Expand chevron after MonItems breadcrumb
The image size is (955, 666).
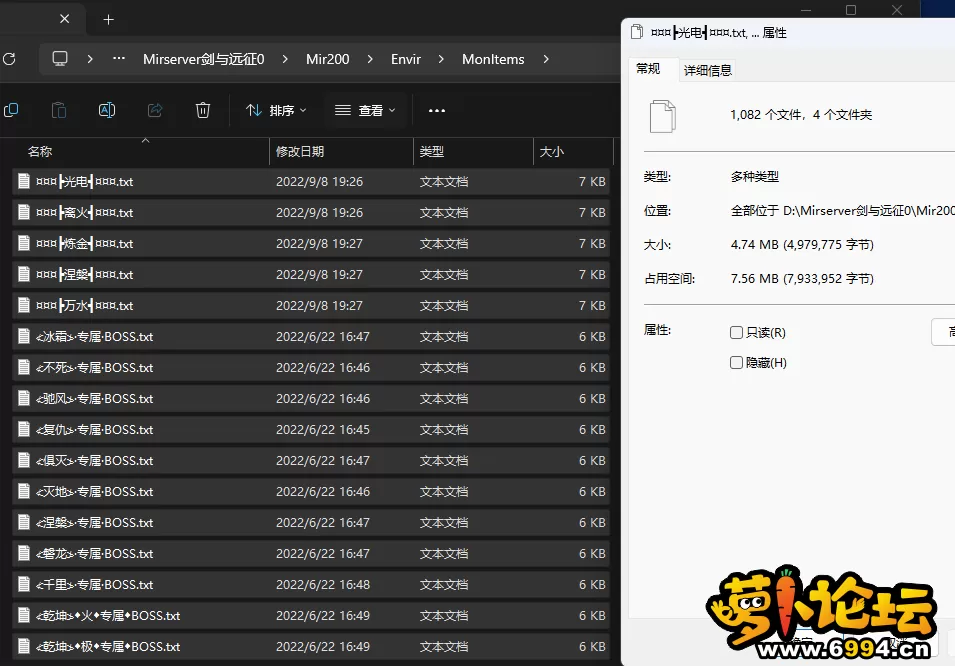point(546,59)
